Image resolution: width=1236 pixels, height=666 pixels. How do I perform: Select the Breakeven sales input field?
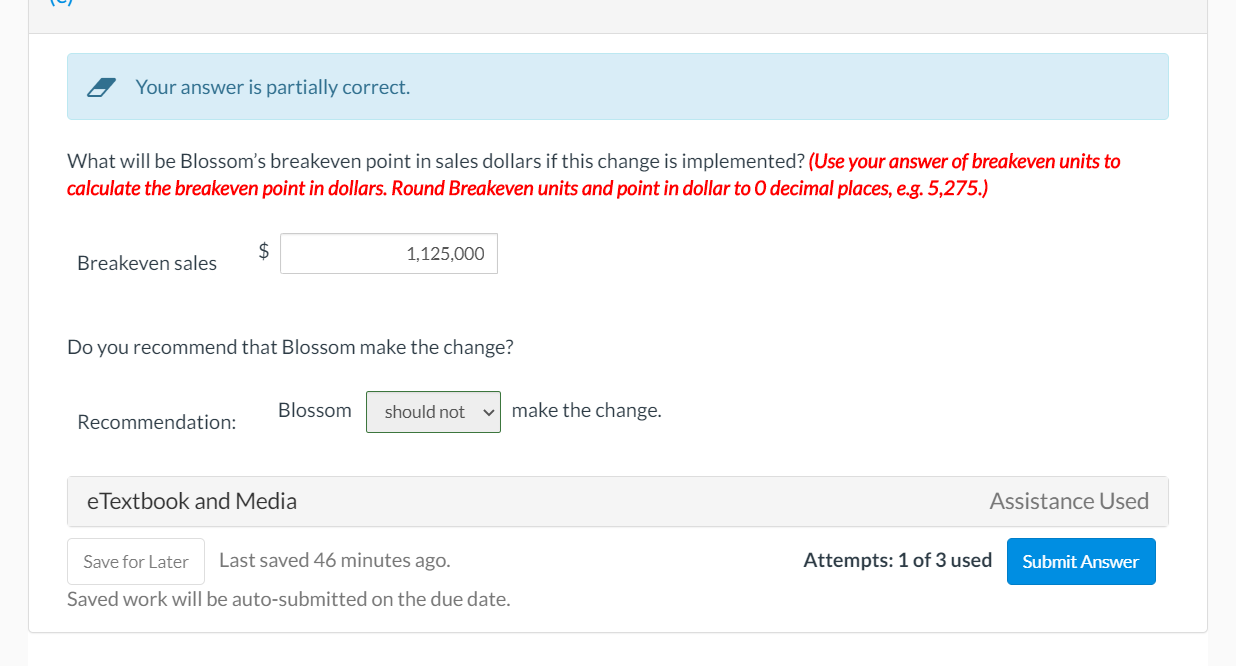tap(388, 253)
